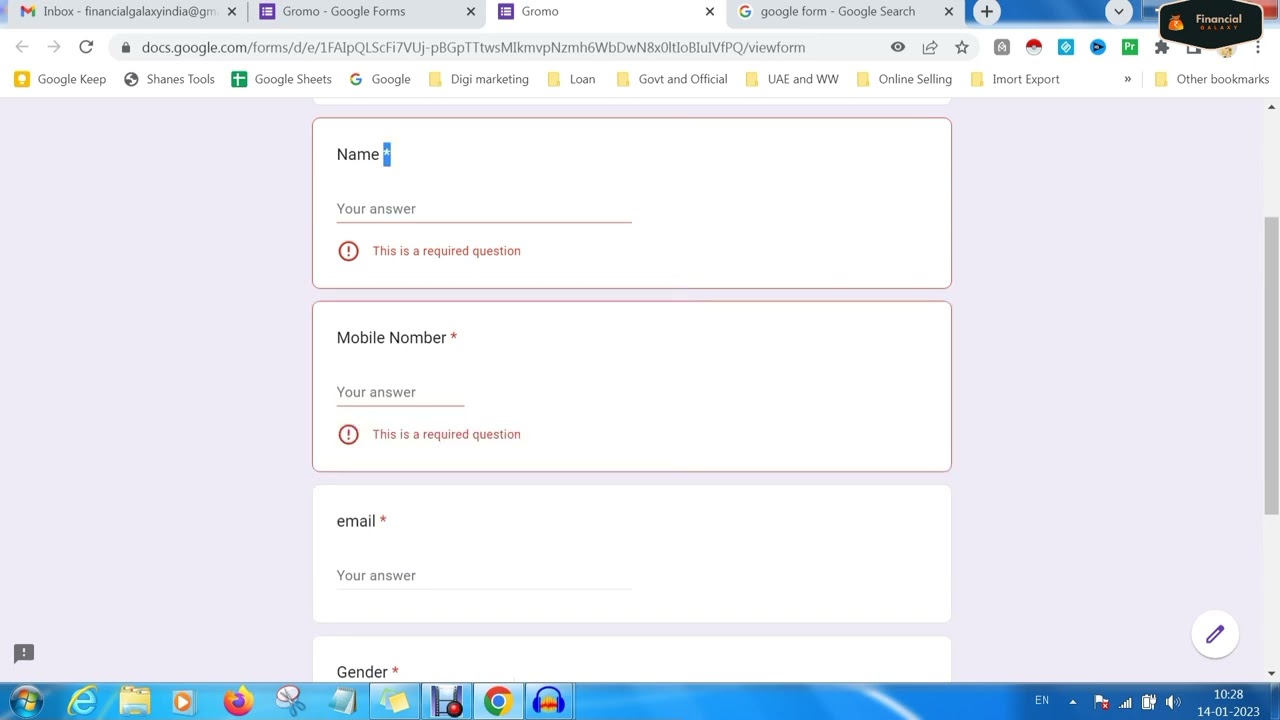Expand the tab search dropdown arrow
1280x720 pixels.
1119,12
